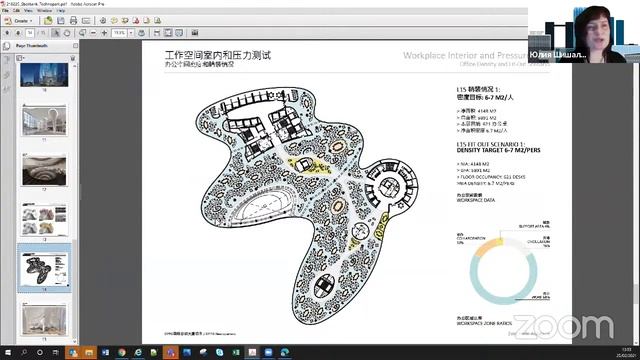Open Chrome from the taskbar
The height and width of the screenshot is (360, 640).
pos(122,352)
